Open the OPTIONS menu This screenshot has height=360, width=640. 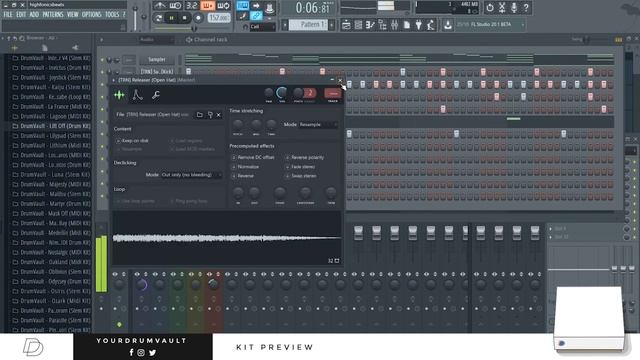coord(91,15)
